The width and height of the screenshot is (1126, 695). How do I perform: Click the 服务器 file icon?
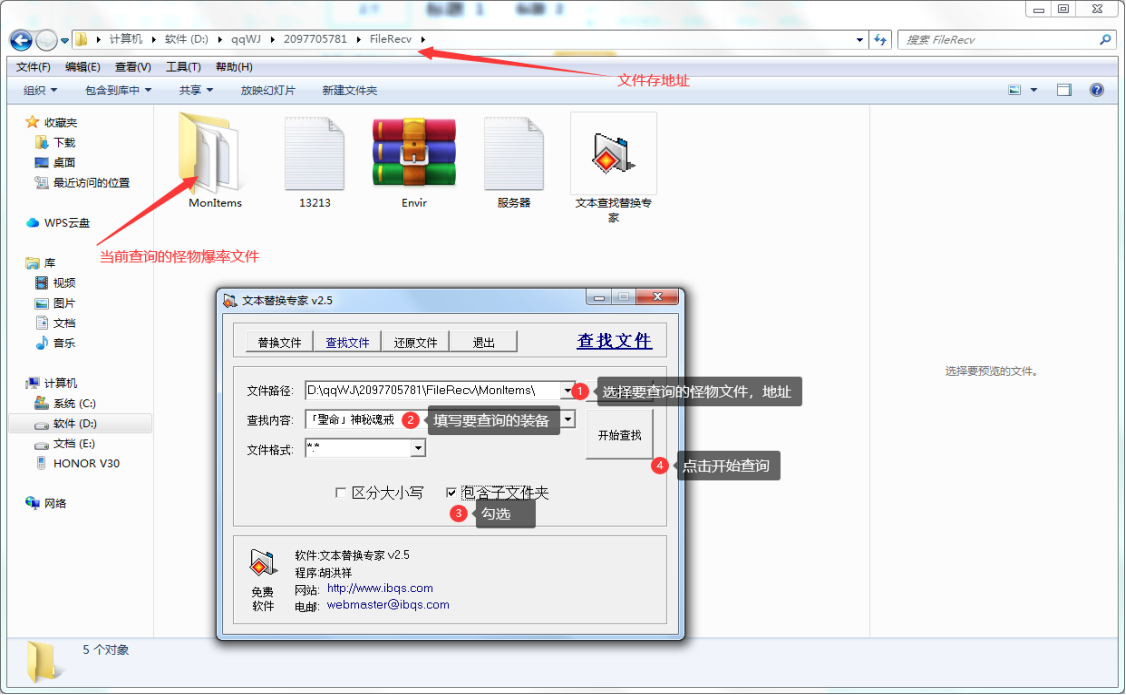point(514,153)
